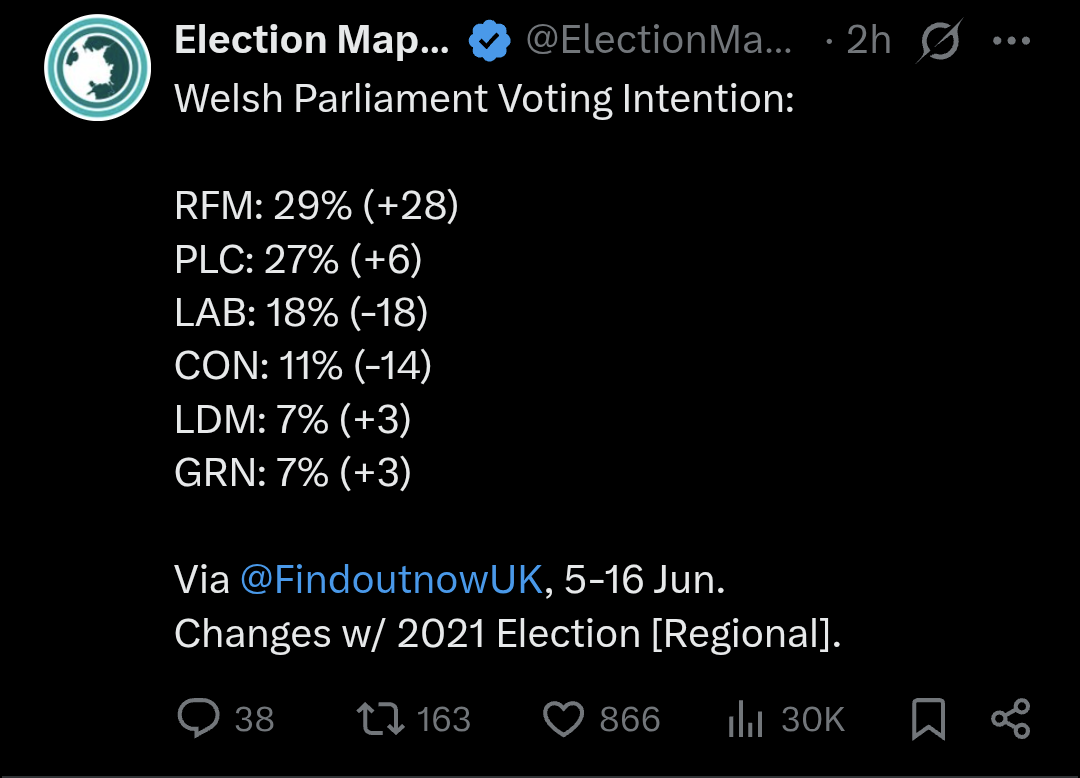The height and width of the screenshot is (778, 1080).
Task: Open the @FindoutnowUK mention link
Action: tap(391, 580)
